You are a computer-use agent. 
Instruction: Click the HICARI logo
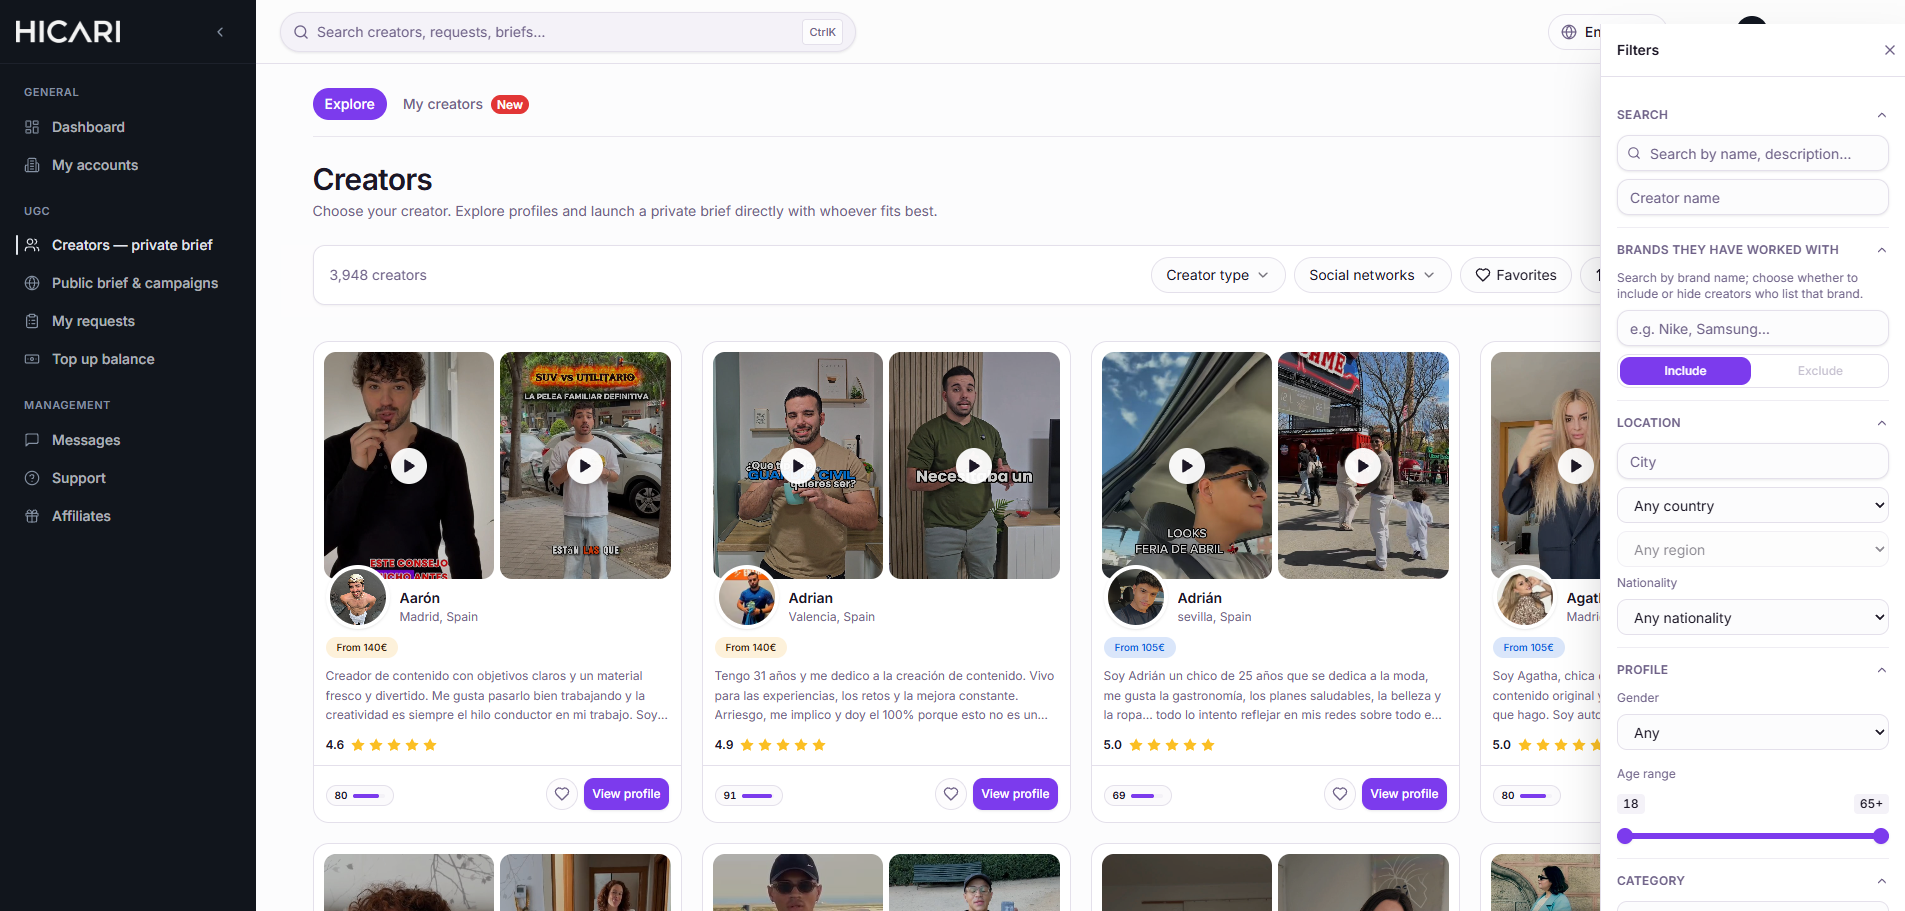point(68,32)
